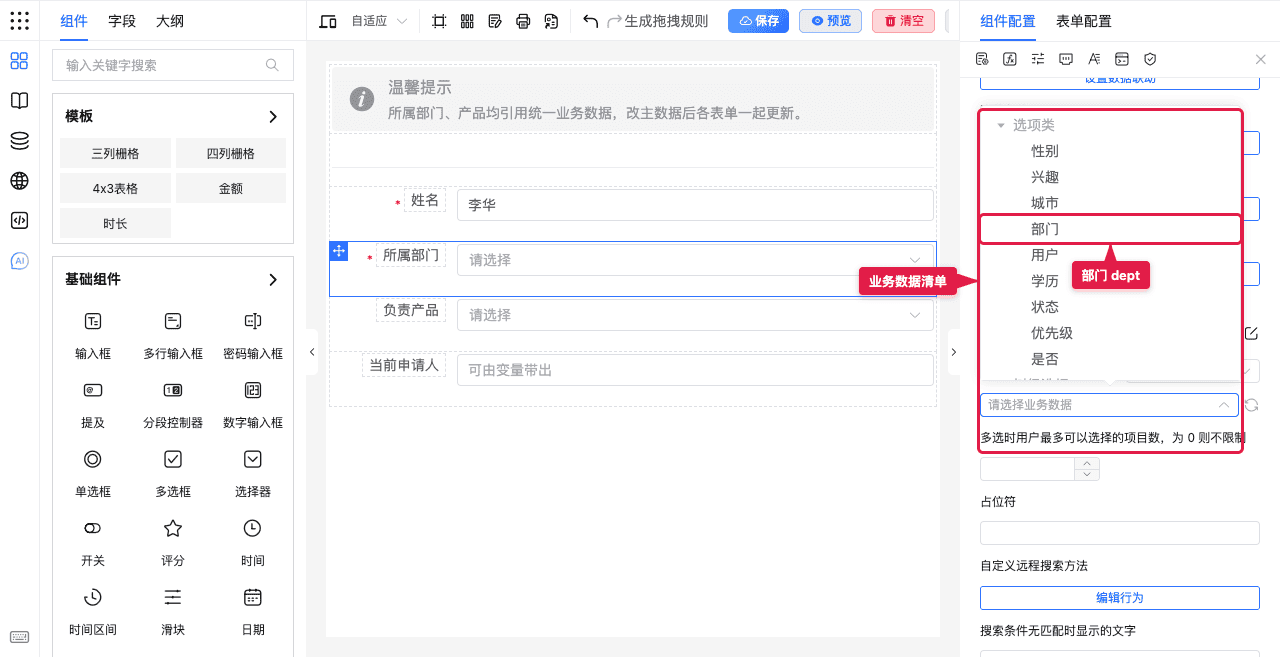Add the 滑块 slider component
1280x657 pixels.
[173, 611]
